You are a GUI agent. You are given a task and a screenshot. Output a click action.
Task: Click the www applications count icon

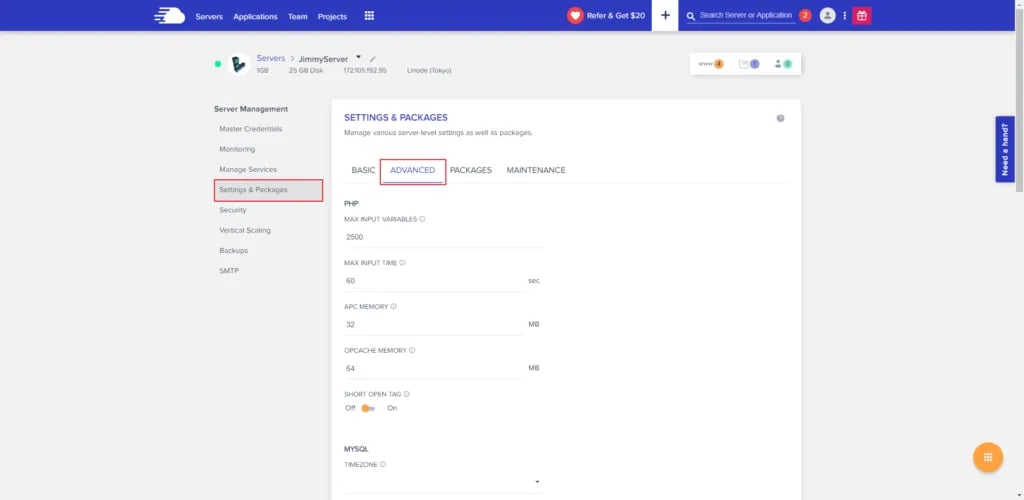click(x=711, y=64)
